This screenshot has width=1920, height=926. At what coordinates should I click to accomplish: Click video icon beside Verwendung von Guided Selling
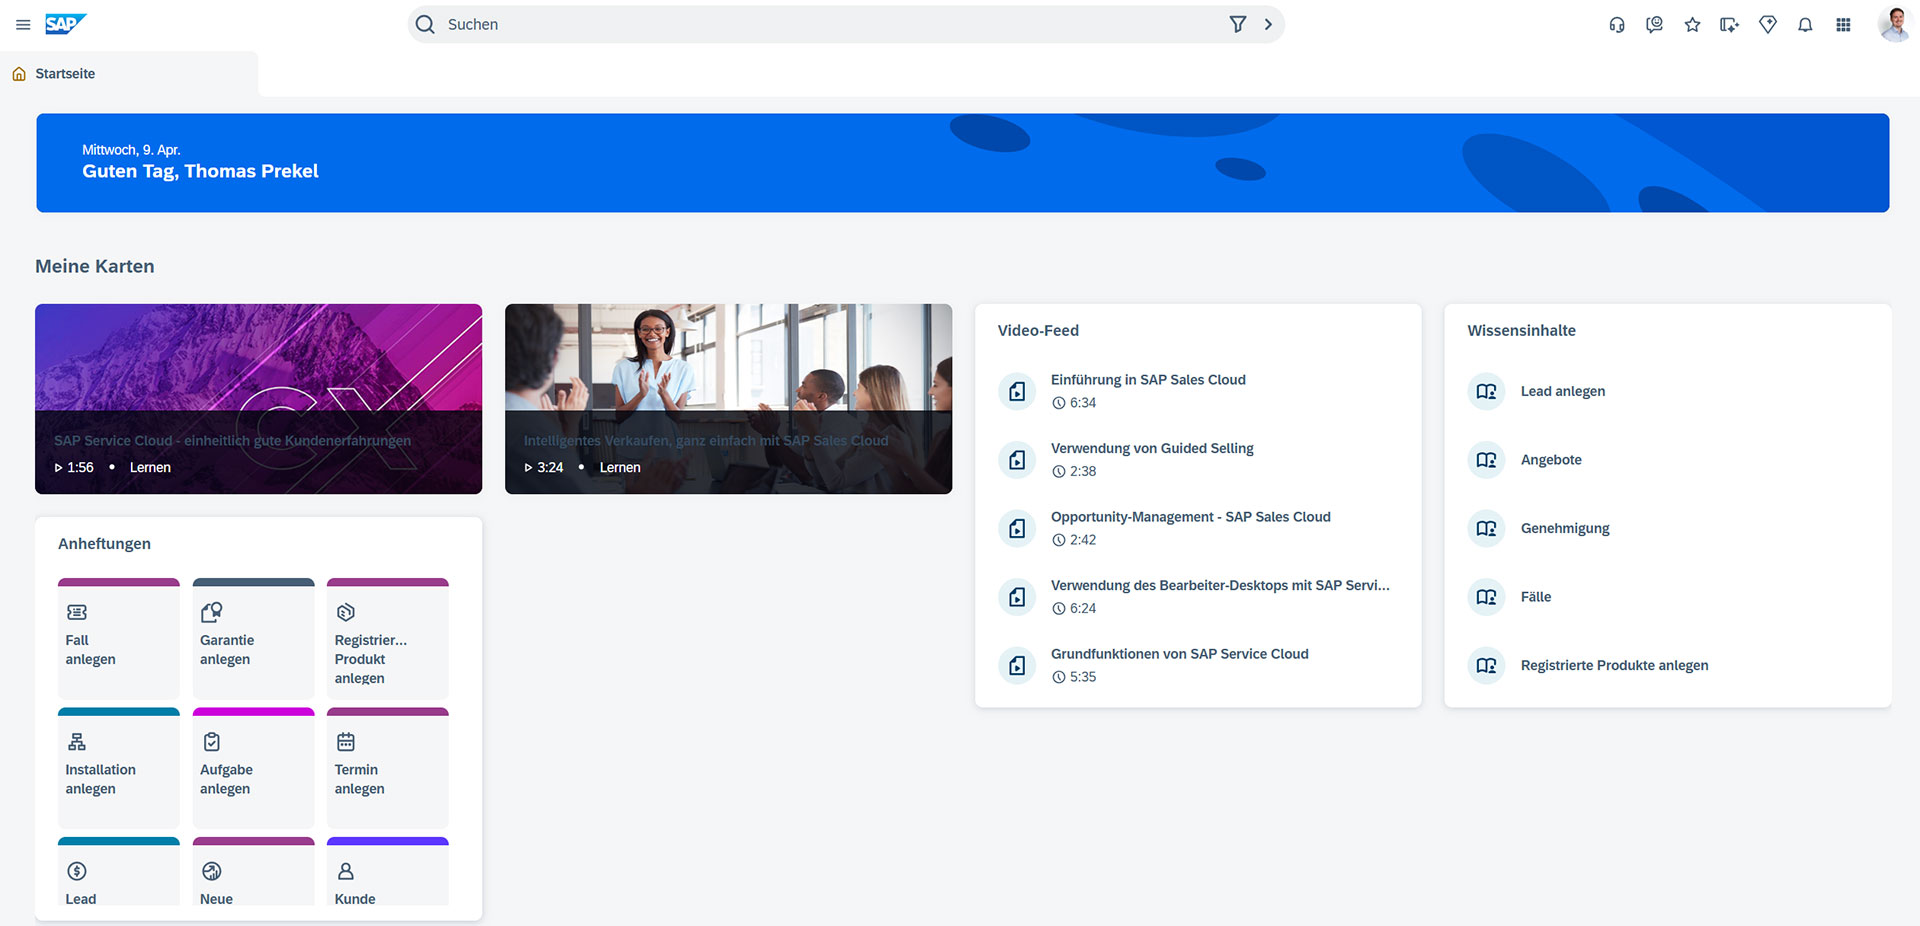(1017, 460)
